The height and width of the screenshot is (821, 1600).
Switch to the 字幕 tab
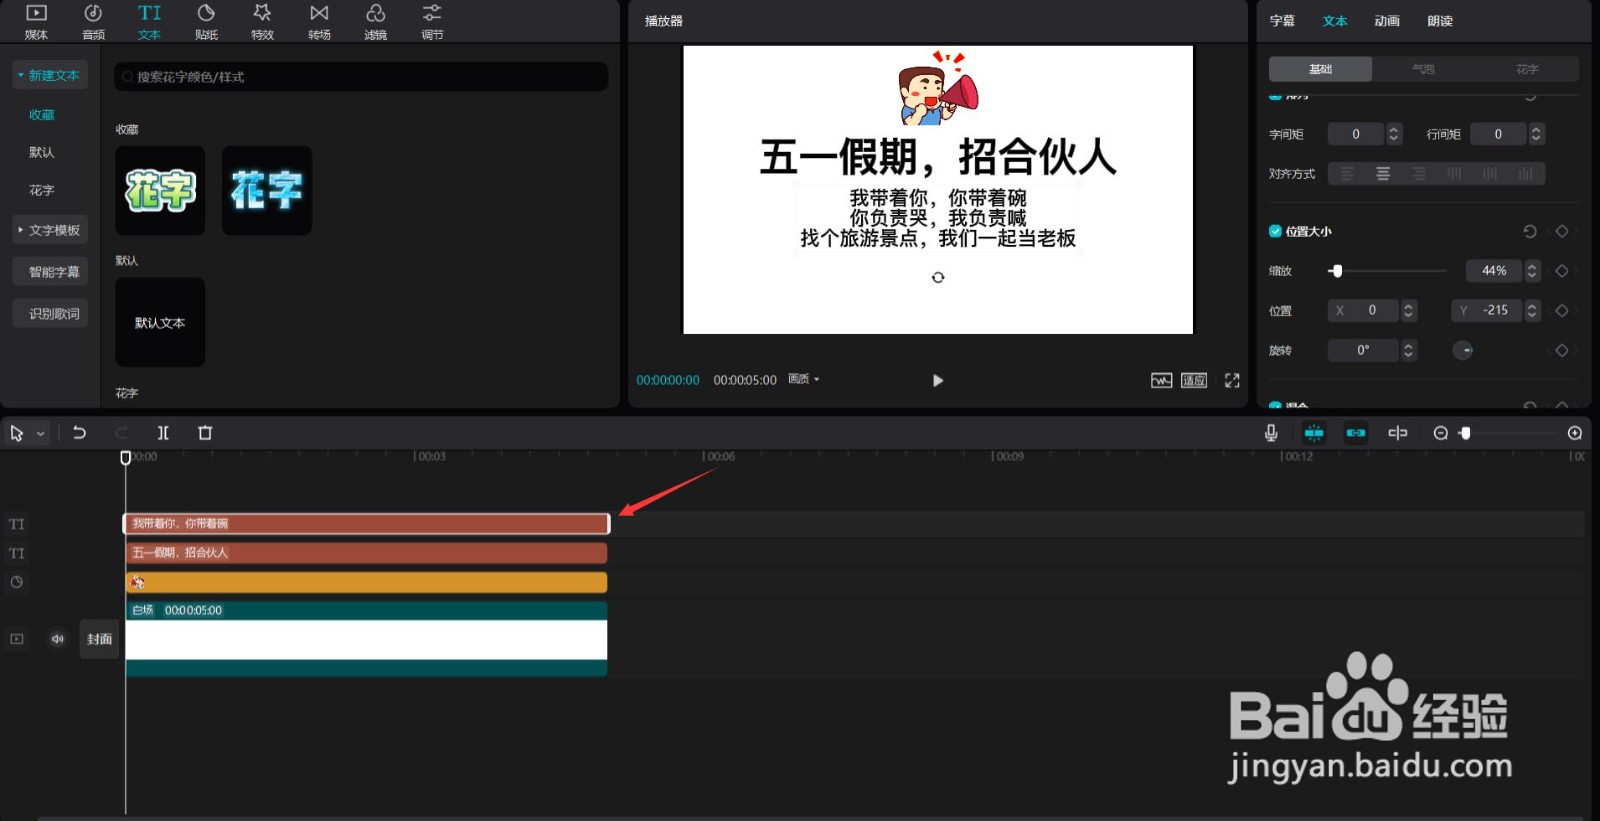pyautogui.click(x=1282, y=21)
